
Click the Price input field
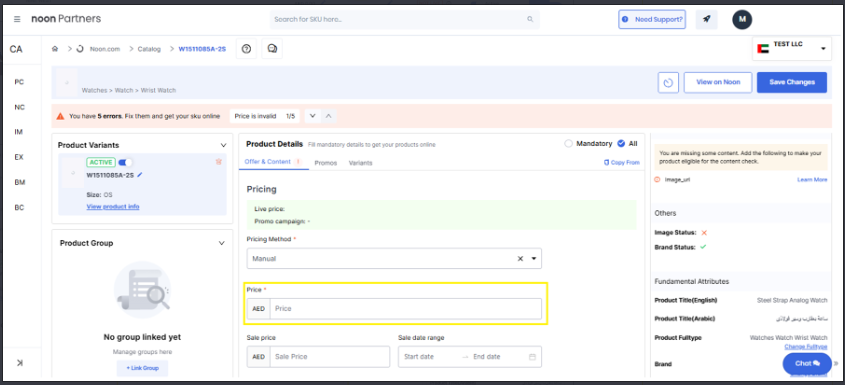pyautogui.click(x=406, y=308)
